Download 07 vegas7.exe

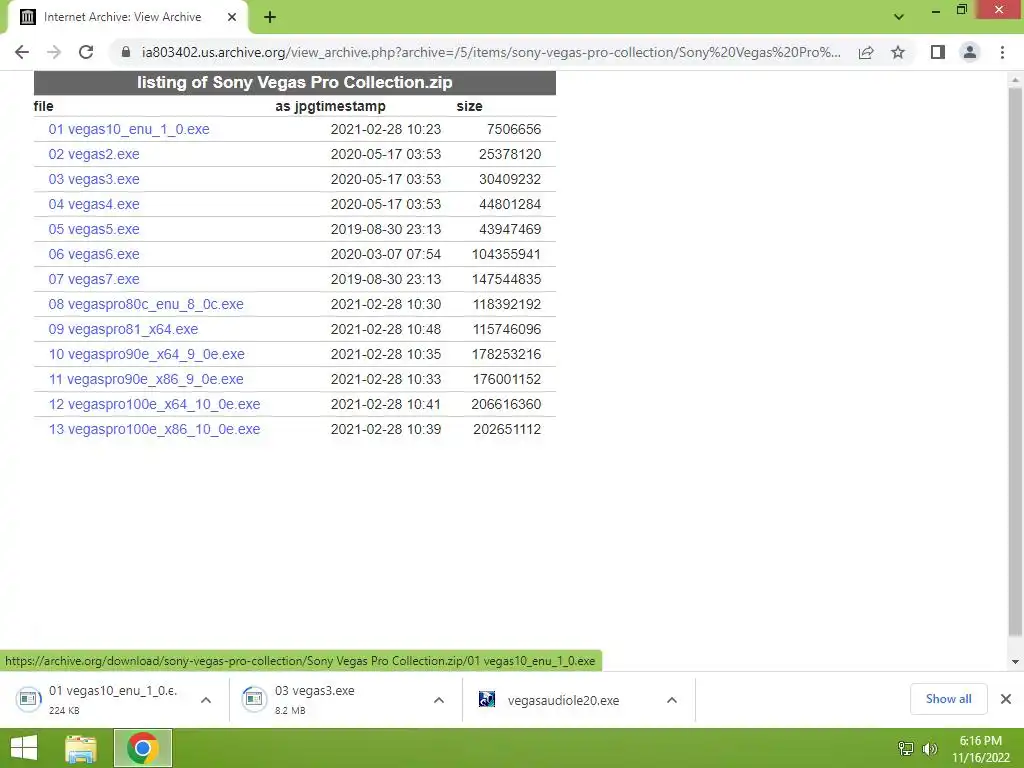94,280
